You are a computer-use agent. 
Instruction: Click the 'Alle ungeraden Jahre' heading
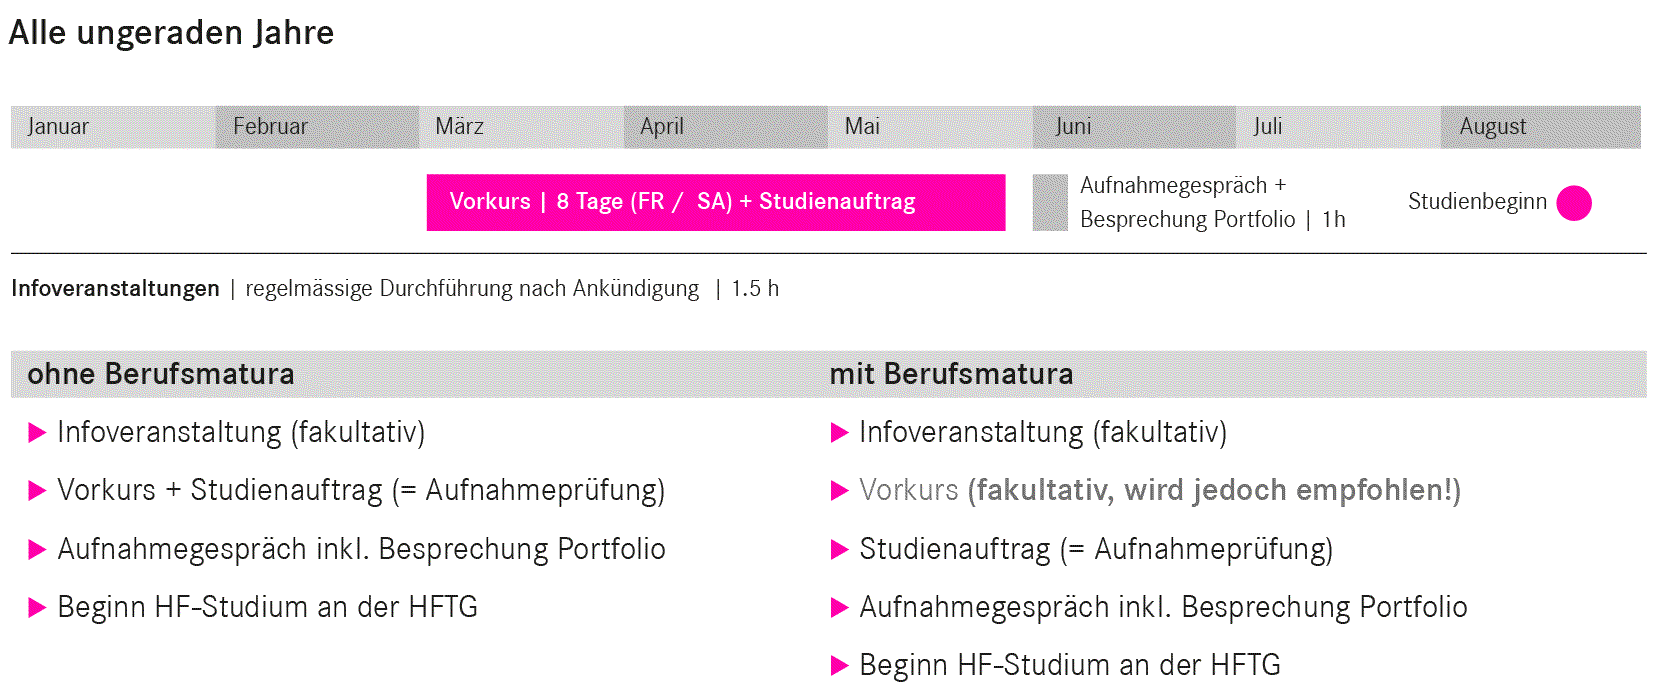tap(171, 33)
